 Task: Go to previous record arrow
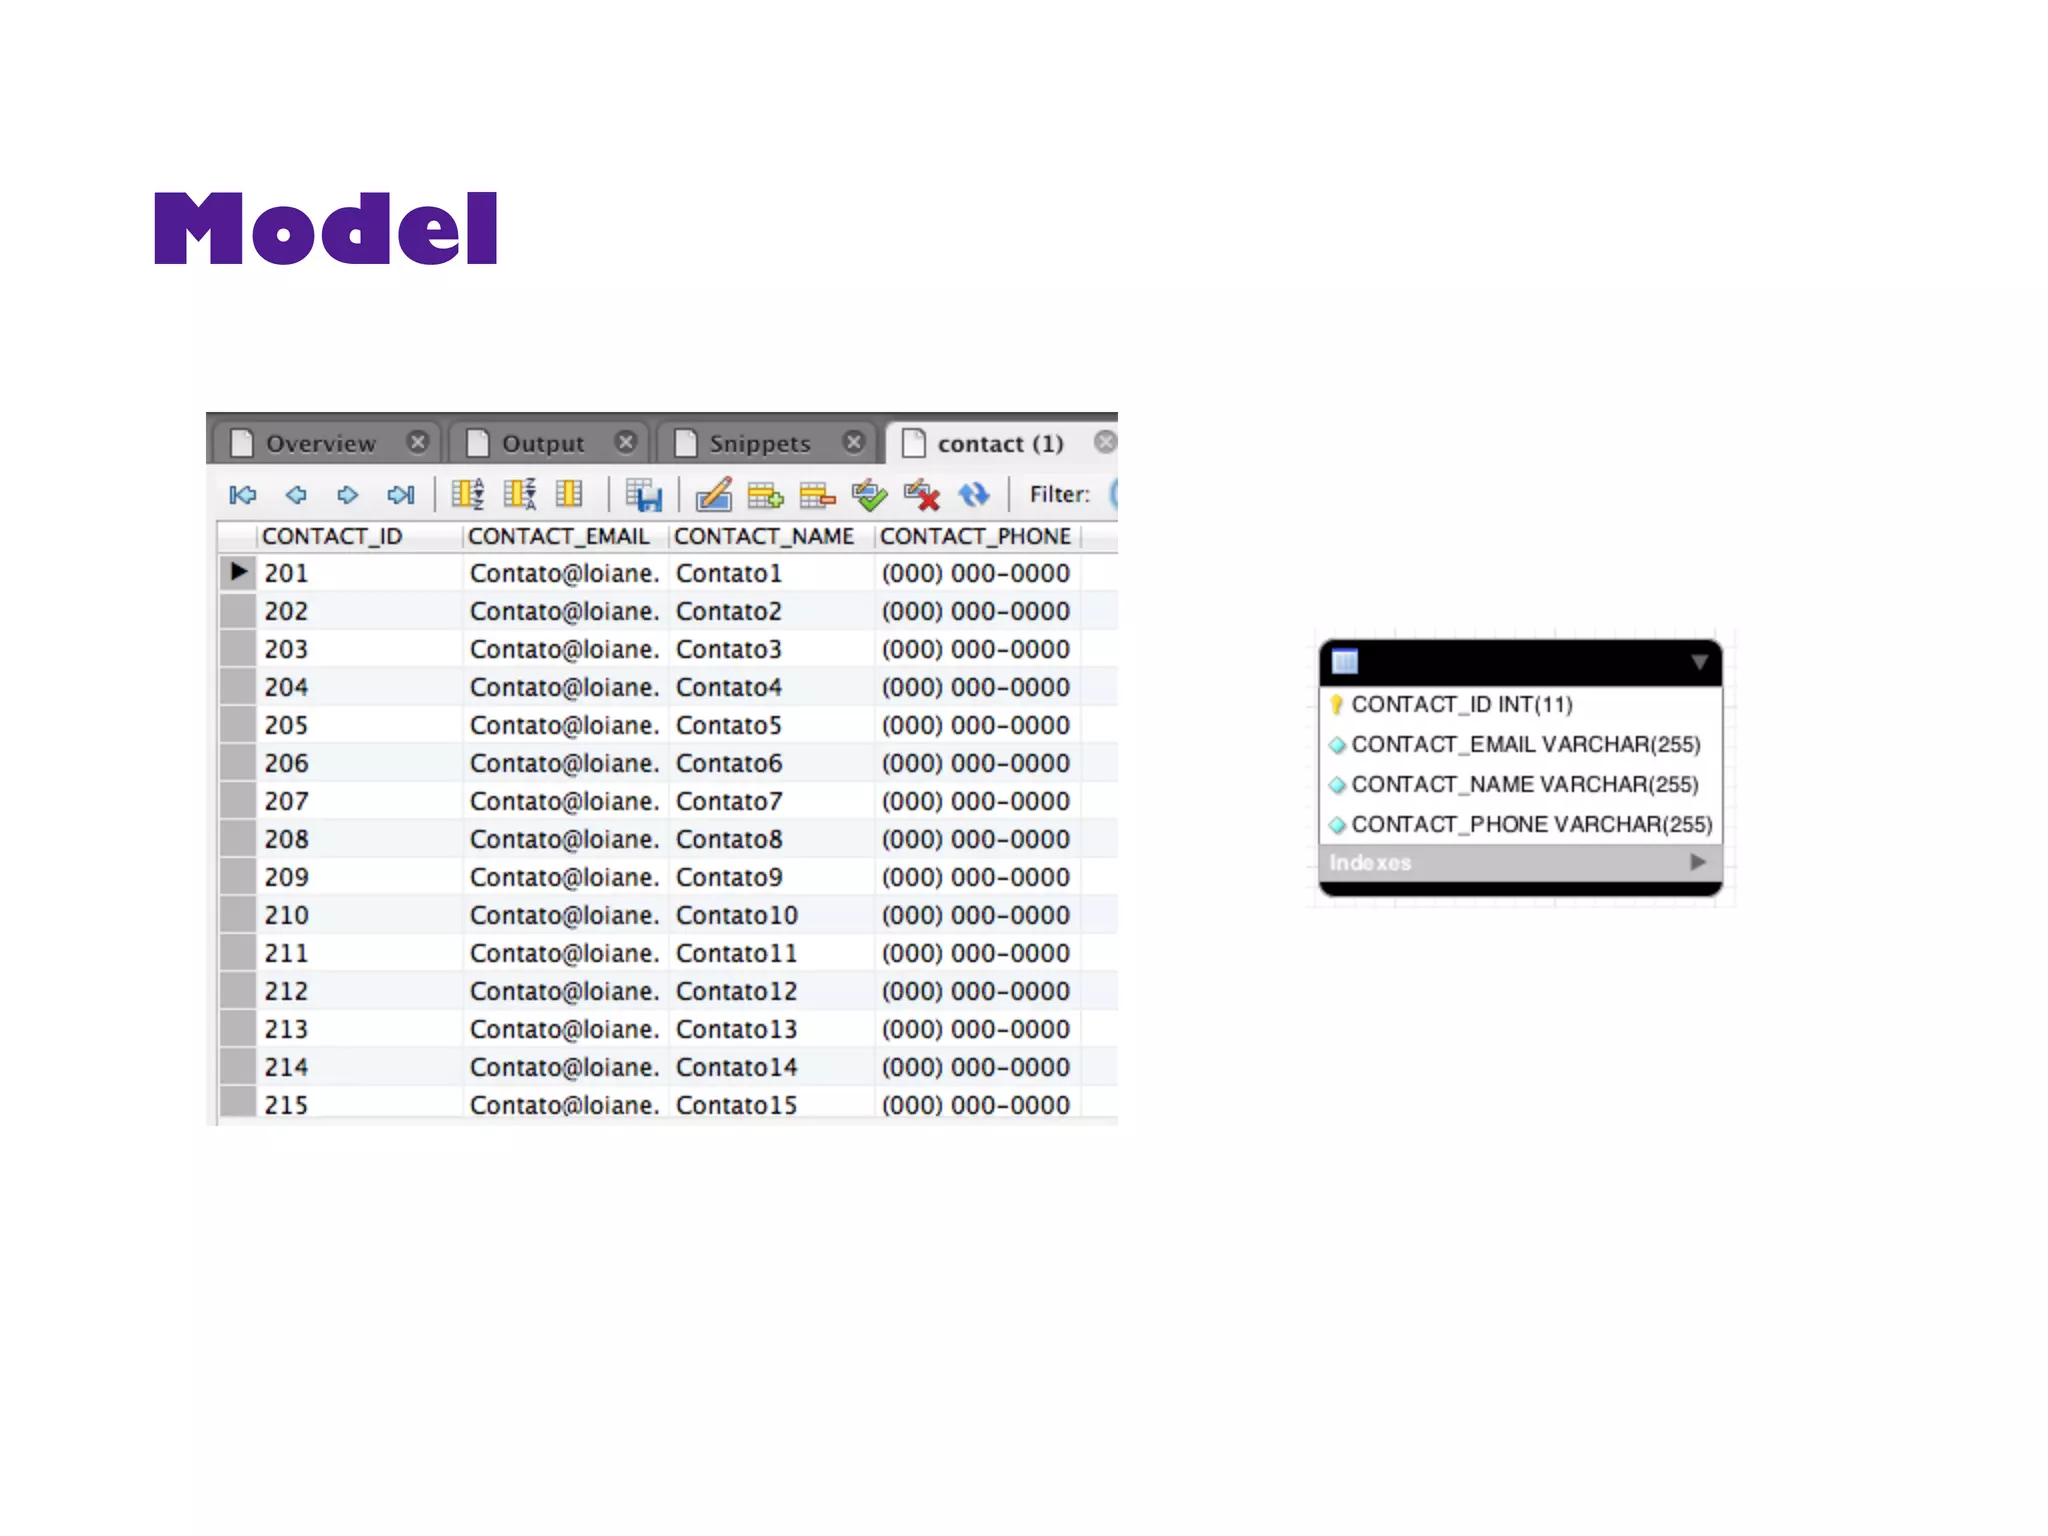tap(296, 495)
